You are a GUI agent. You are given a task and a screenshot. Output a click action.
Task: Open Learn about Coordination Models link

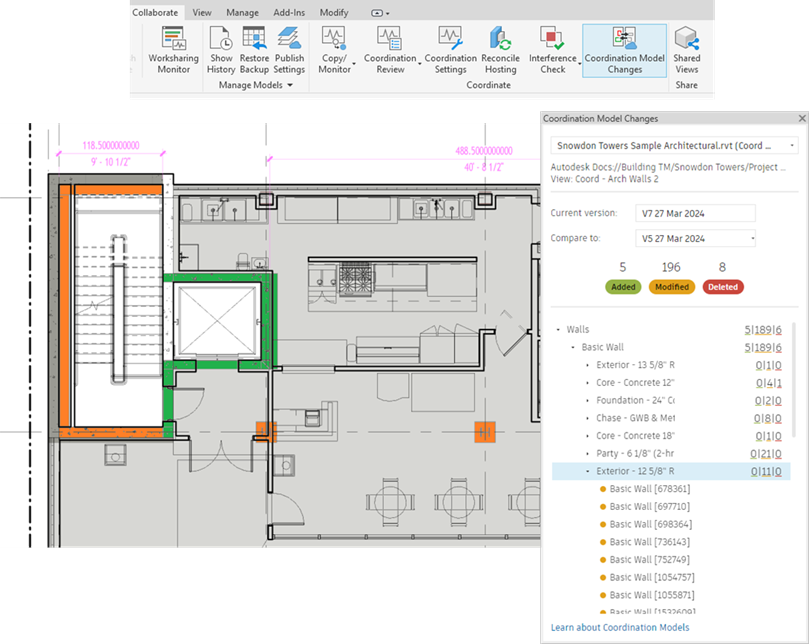pos(620,627)
